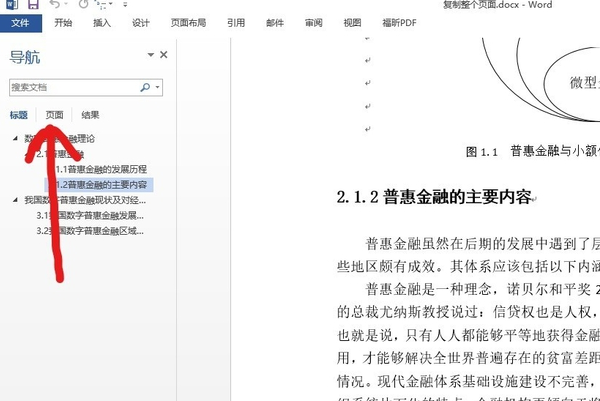The image size is (600, 401).
Task: Click the line starting 也就是说，只有人人都能够
Action: [x=468, y=335]
